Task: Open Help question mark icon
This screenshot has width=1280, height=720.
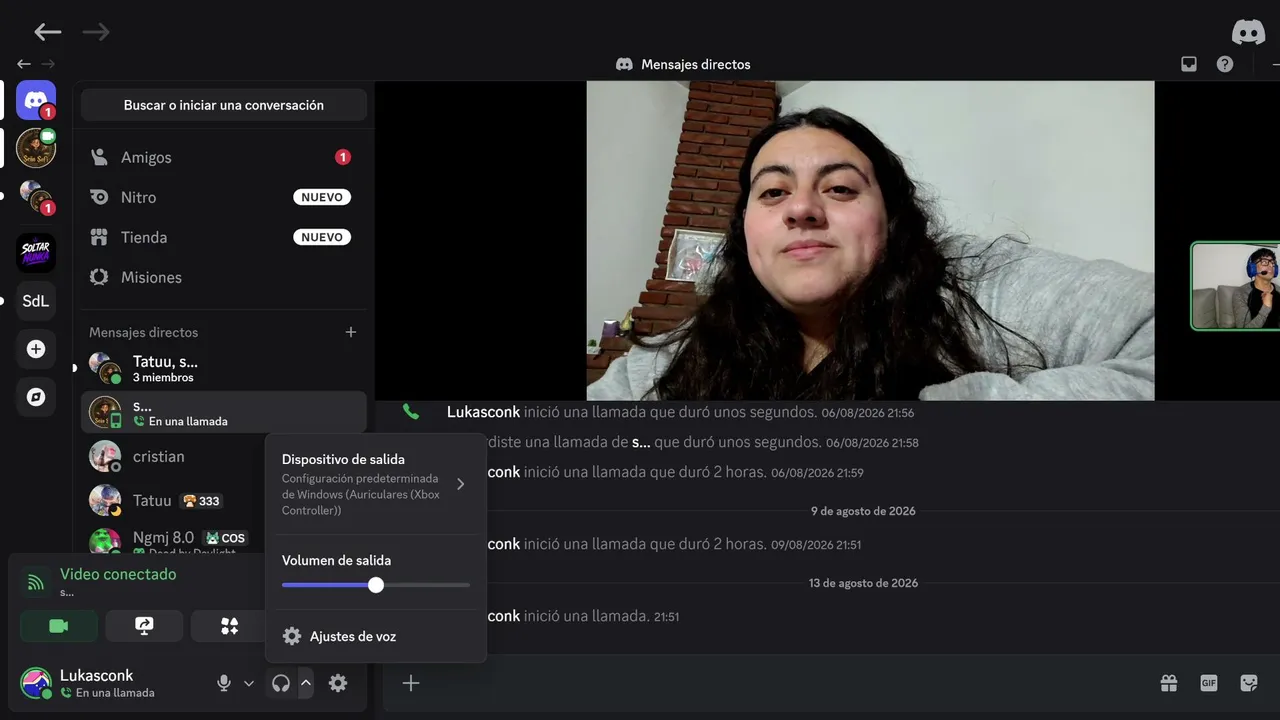Action: pyautogui.click(x=1225, y=64)
